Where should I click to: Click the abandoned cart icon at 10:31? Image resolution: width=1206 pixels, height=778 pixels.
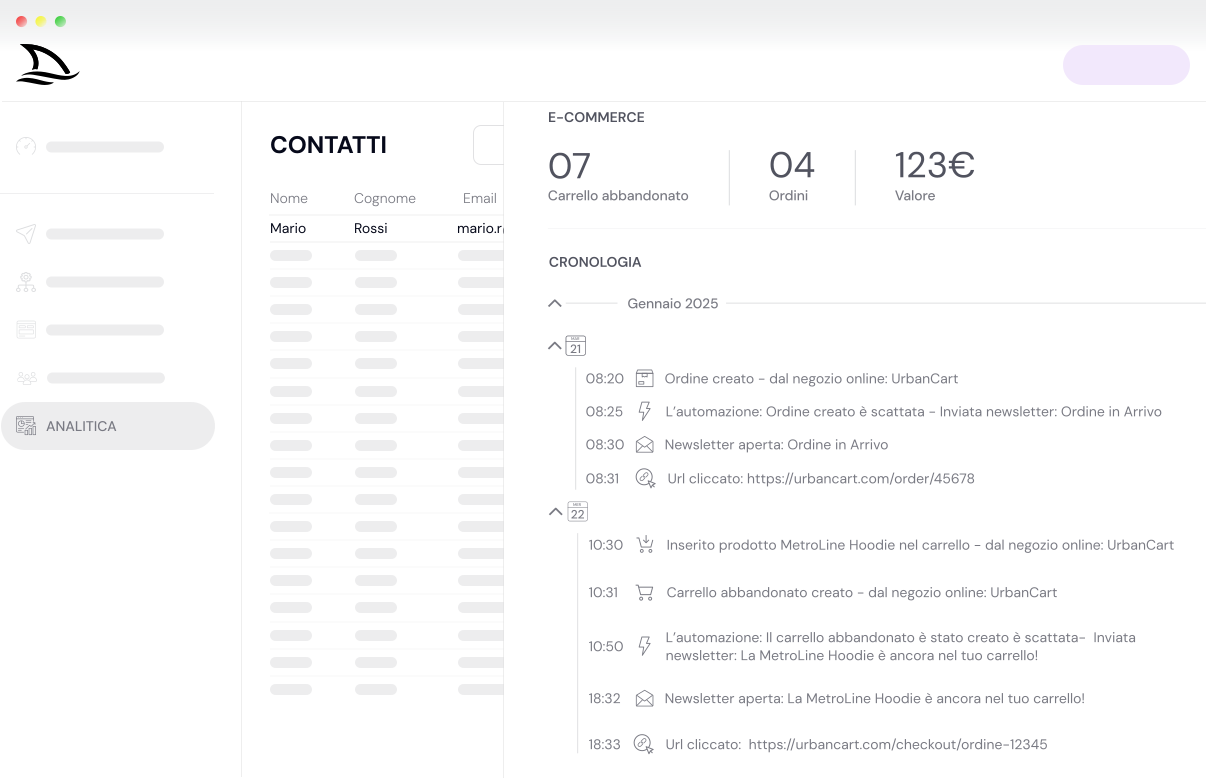[x=645, y=592]
